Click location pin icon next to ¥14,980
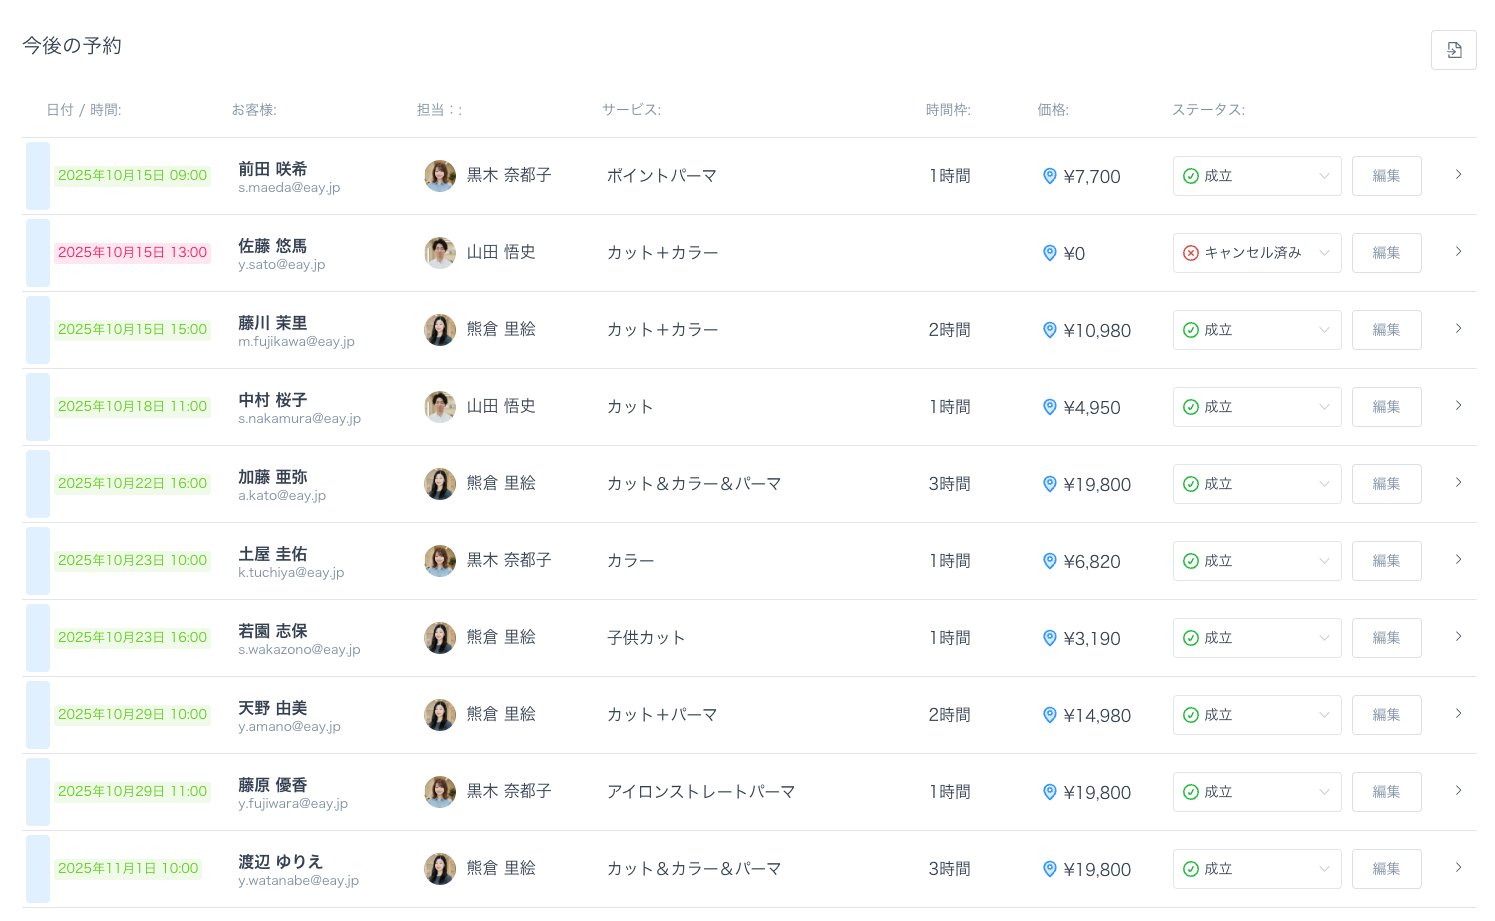Viewport: 1495px width, 921px height. coord(1049,715)
